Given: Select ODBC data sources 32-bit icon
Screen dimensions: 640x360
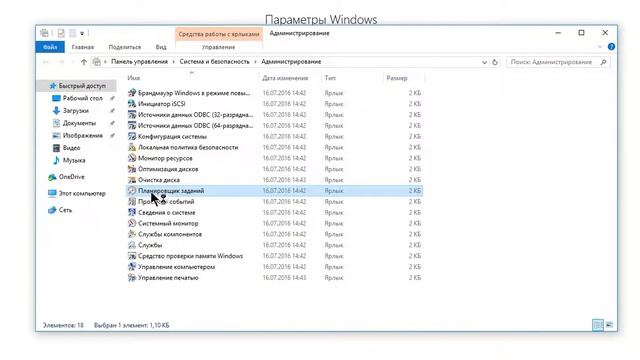Looking at the screenshot, I should 132,115.
